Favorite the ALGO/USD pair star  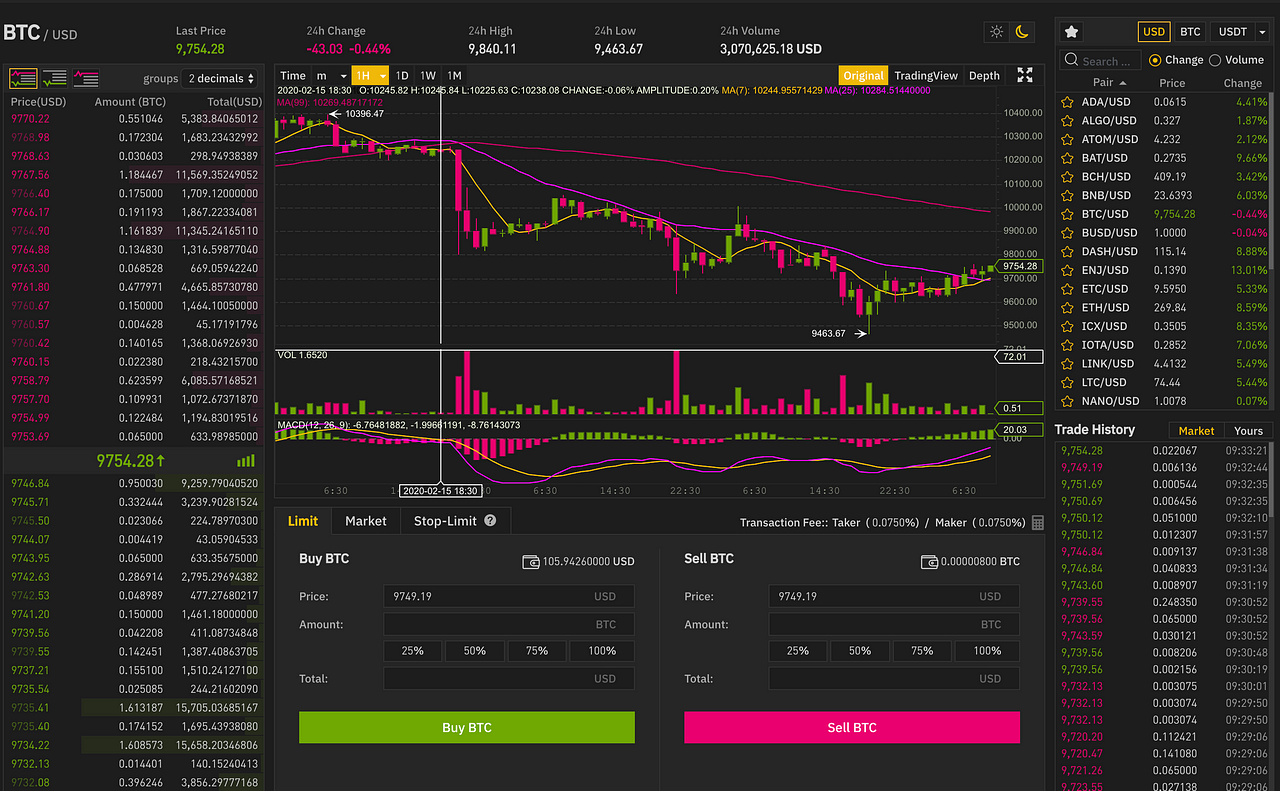click(1068, 120)
